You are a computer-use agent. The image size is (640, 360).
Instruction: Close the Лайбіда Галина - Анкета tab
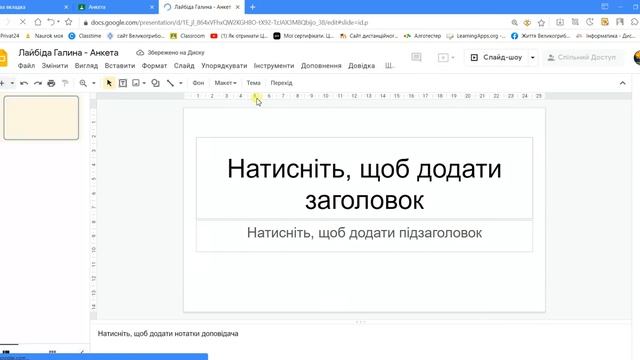click(x=238, y=7)
